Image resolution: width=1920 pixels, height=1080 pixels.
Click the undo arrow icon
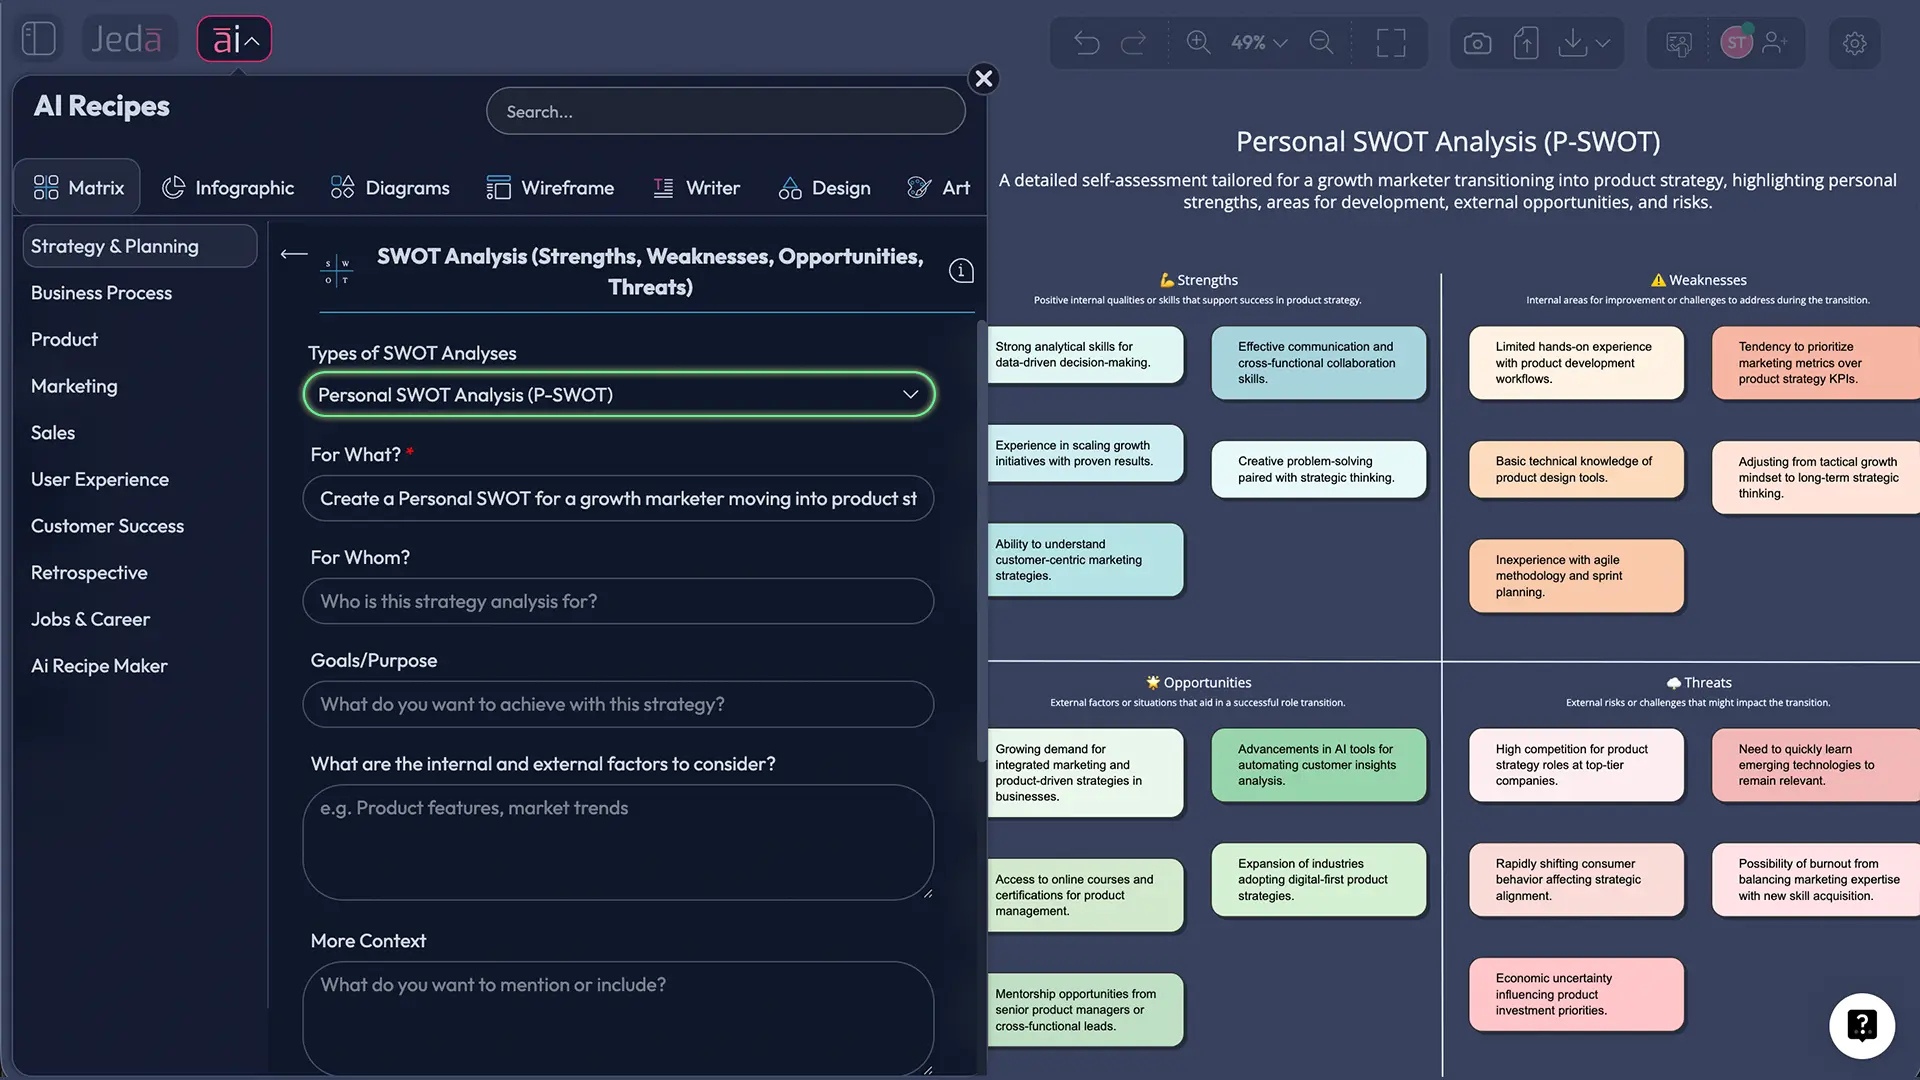(1086, 43)
